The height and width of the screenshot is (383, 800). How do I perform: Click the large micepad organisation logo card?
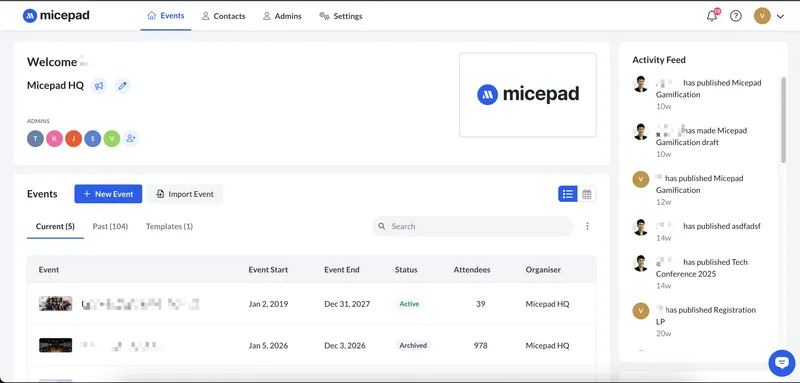point(528,95)
